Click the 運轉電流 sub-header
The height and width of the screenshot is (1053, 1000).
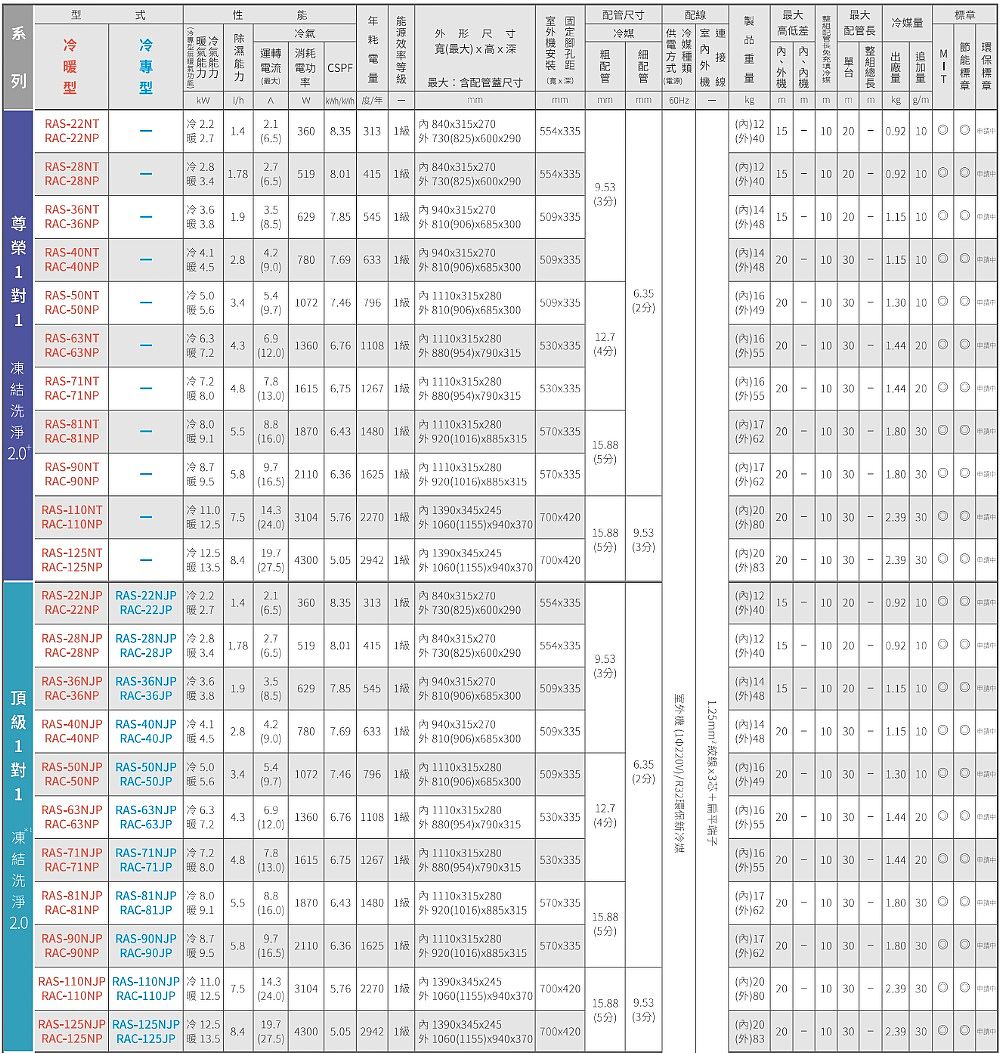tap(271, 66)
